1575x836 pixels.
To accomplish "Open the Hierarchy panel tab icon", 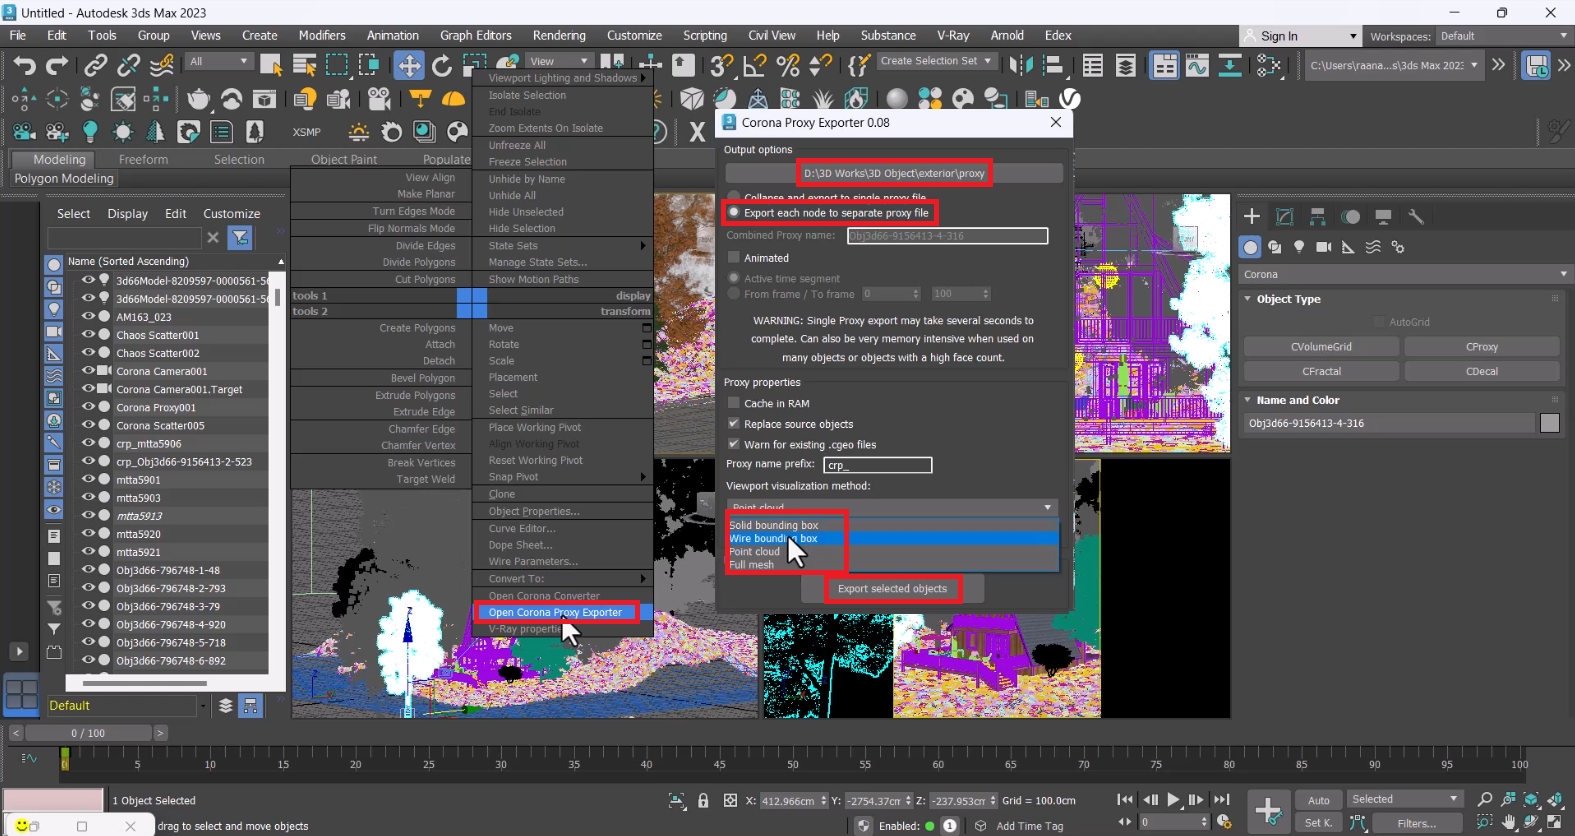I will coord(1318,217).
